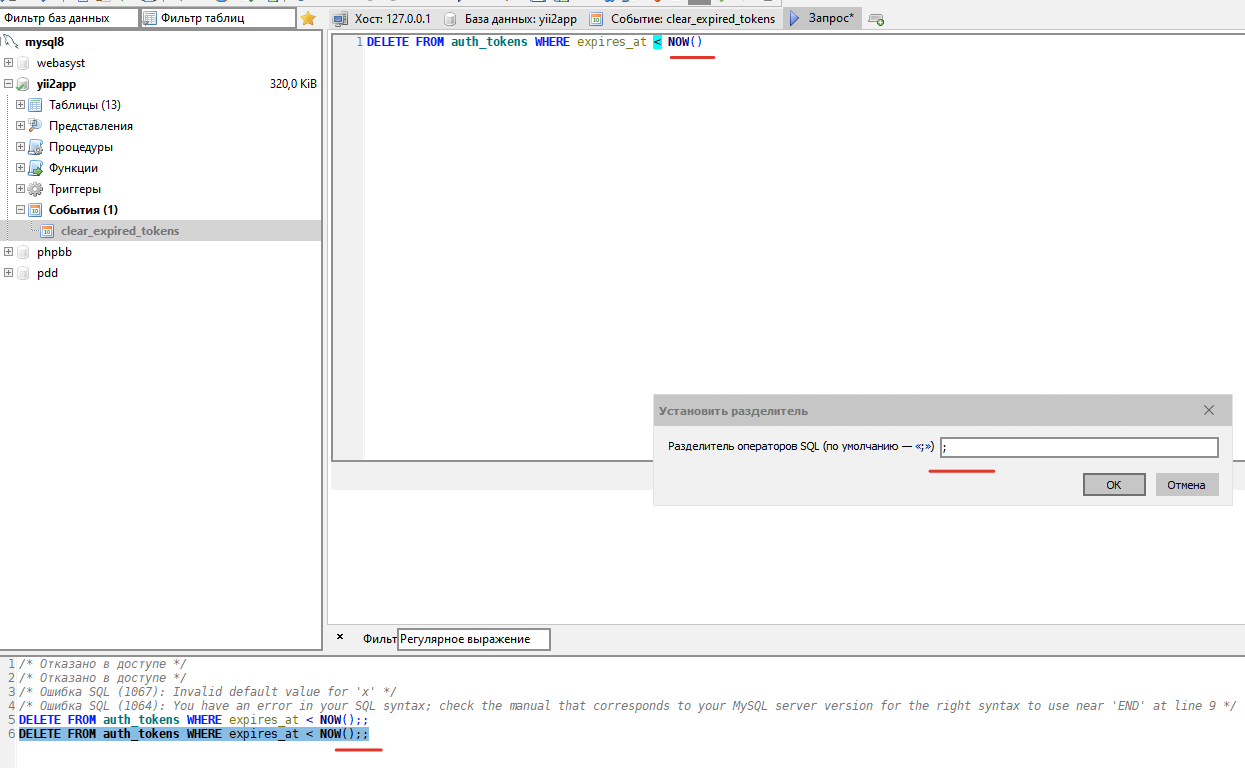1245x768 pixels.
Task: Expand the pdd database node
Action: pos(9,273)
